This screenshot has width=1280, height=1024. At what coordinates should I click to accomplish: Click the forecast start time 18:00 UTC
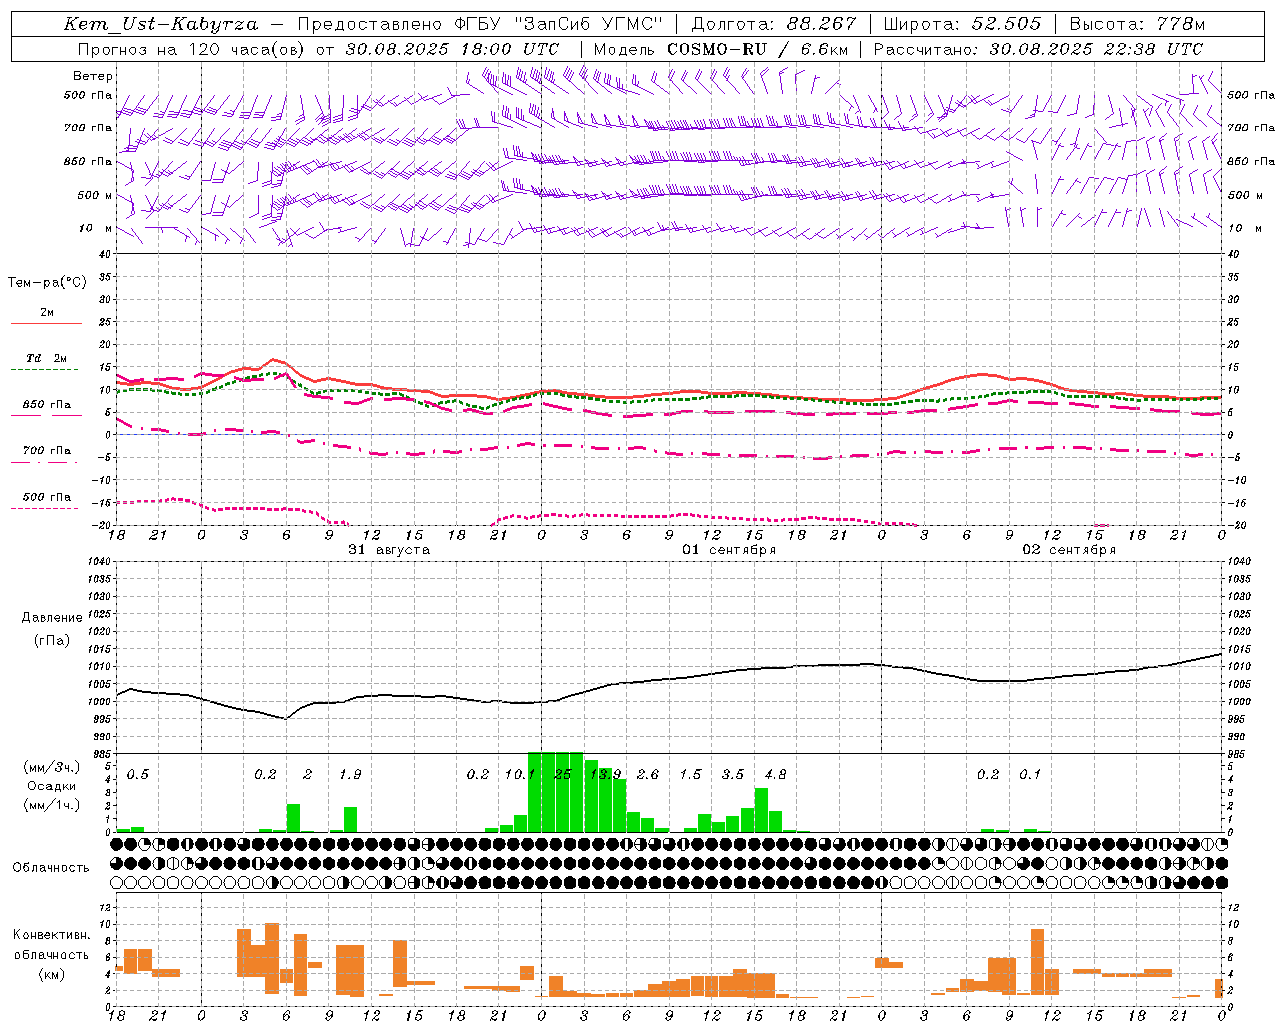point(509,49)
